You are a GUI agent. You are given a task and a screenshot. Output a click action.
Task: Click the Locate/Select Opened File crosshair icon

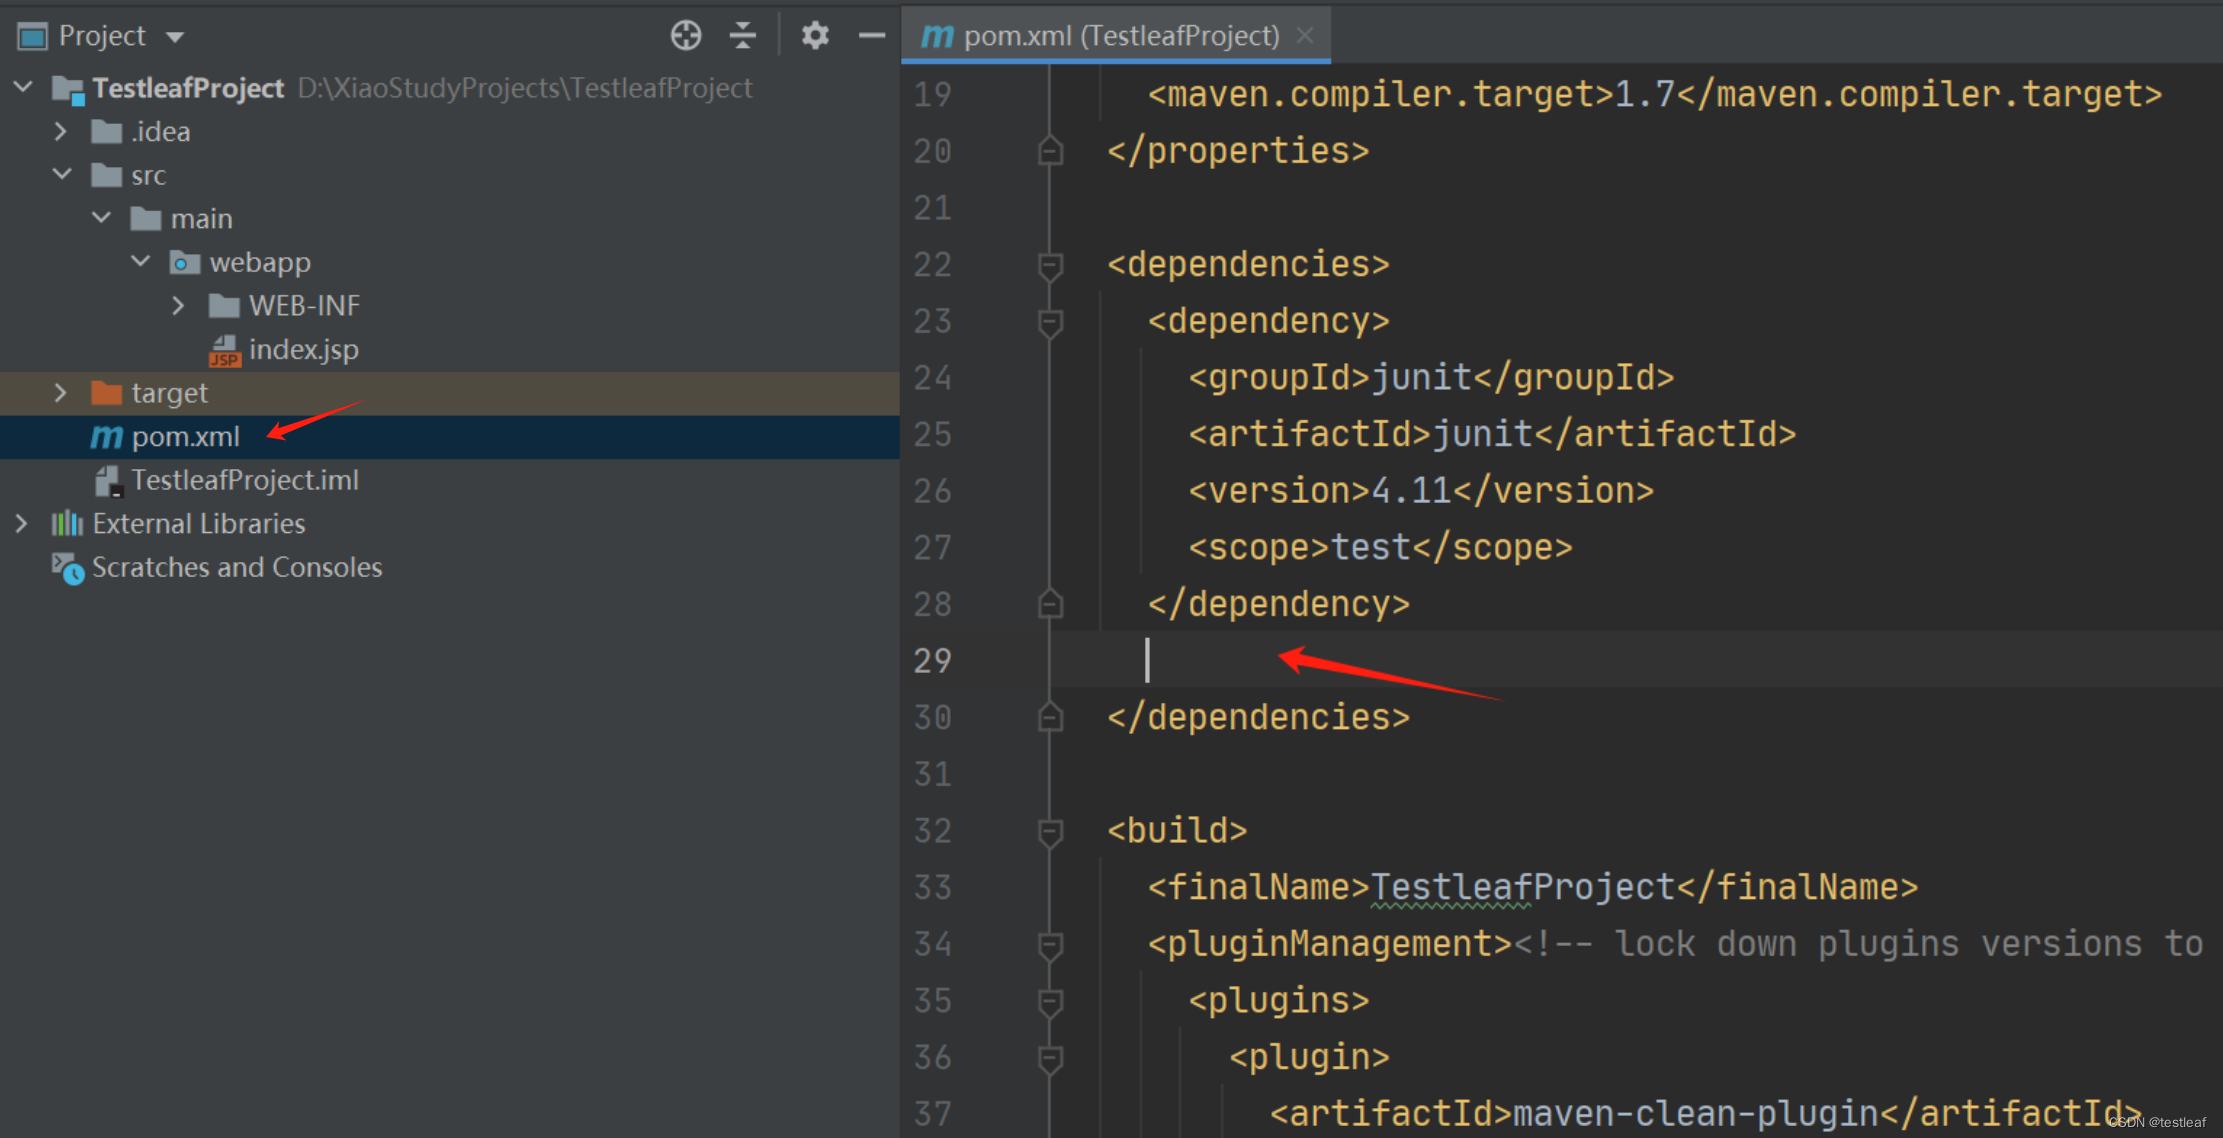(x=686, y=36)
